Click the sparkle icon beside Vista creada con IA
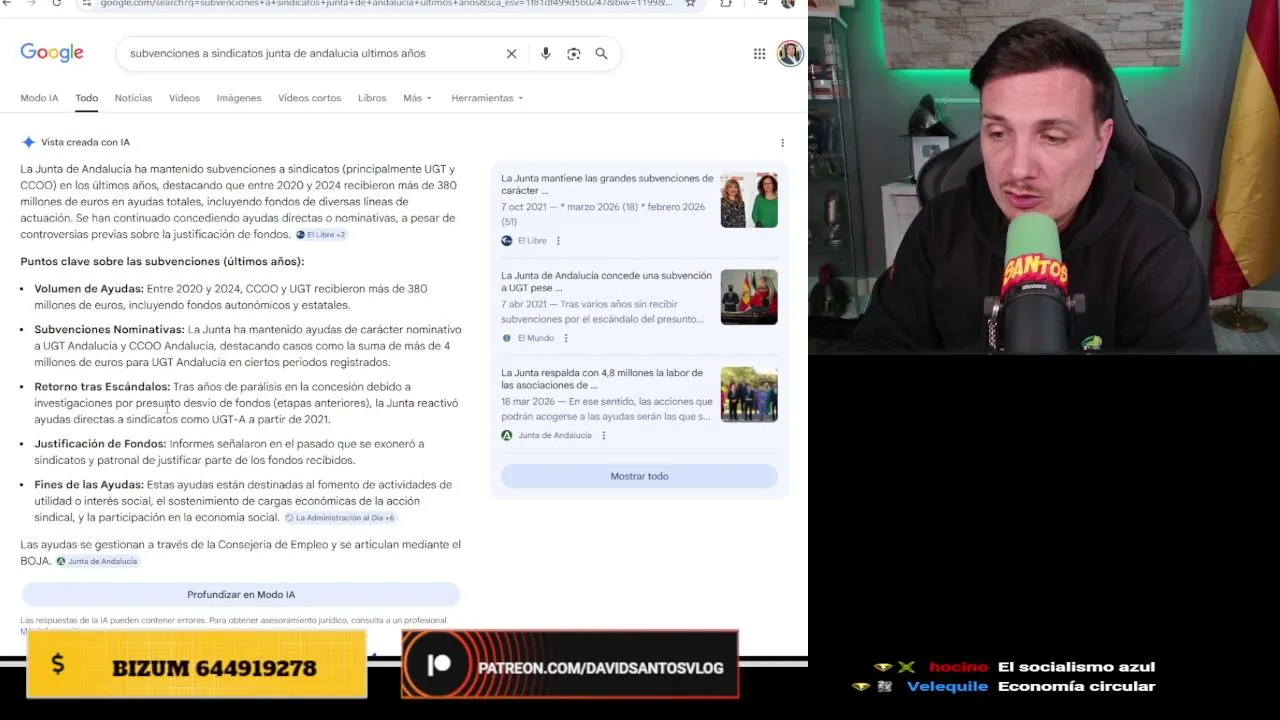The width and height of the screenshot is (1280, 720). point(28,142)
